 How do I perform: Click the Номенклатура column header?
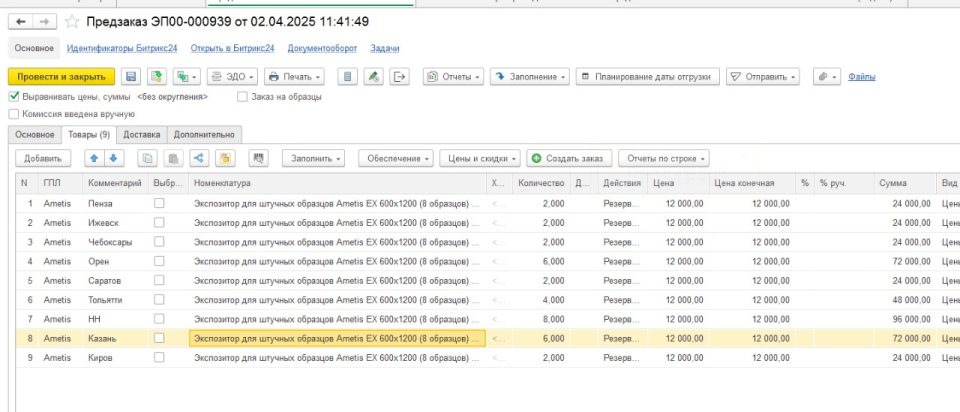(x=338, y=183)
